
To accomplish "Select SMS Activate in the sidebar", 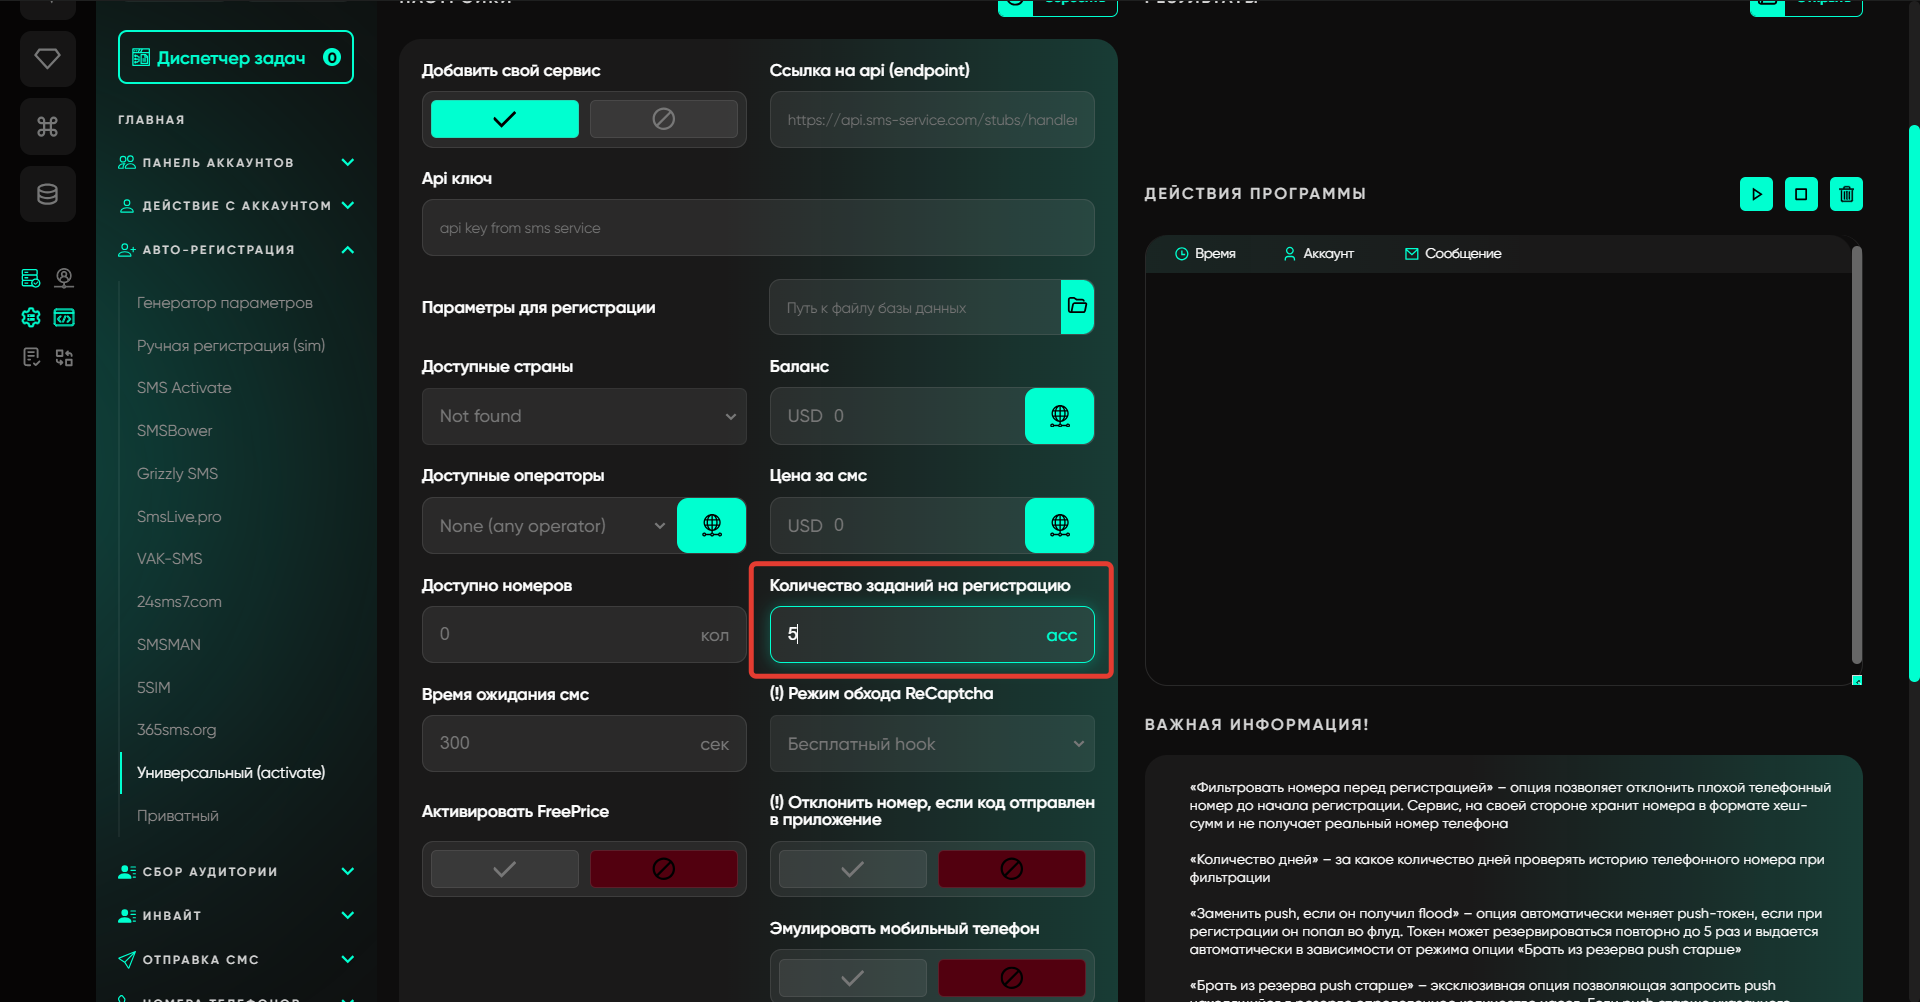I will tap(184, 388).
